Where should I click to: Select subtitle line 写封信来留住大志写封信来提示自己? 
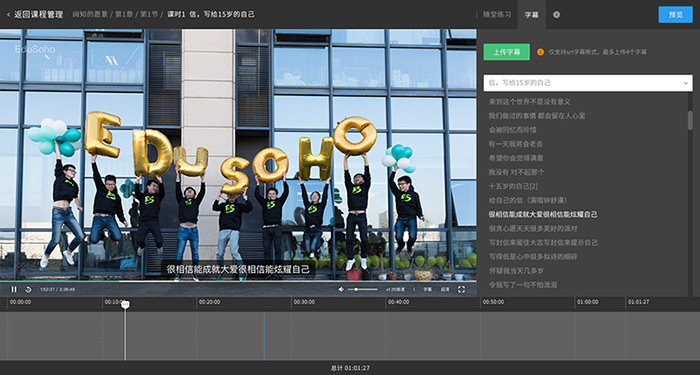[x=543, y=242]
